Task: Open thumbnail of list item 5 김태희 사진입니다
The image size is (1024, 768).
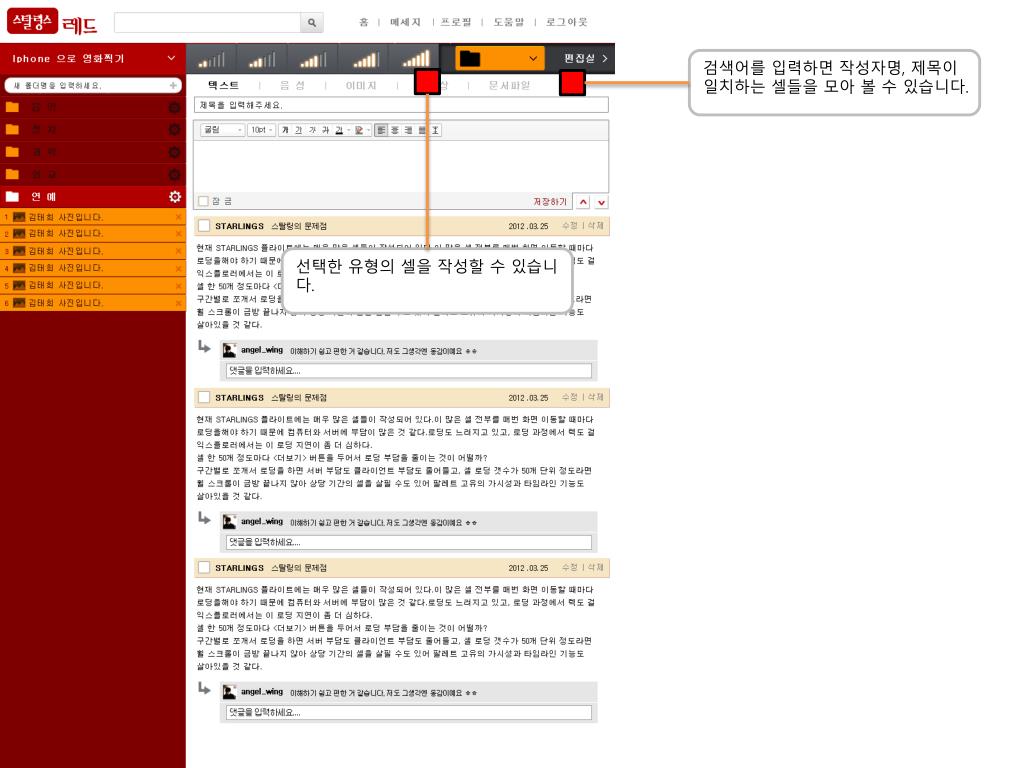Action: pyautogui.click(x=19, y=285)
